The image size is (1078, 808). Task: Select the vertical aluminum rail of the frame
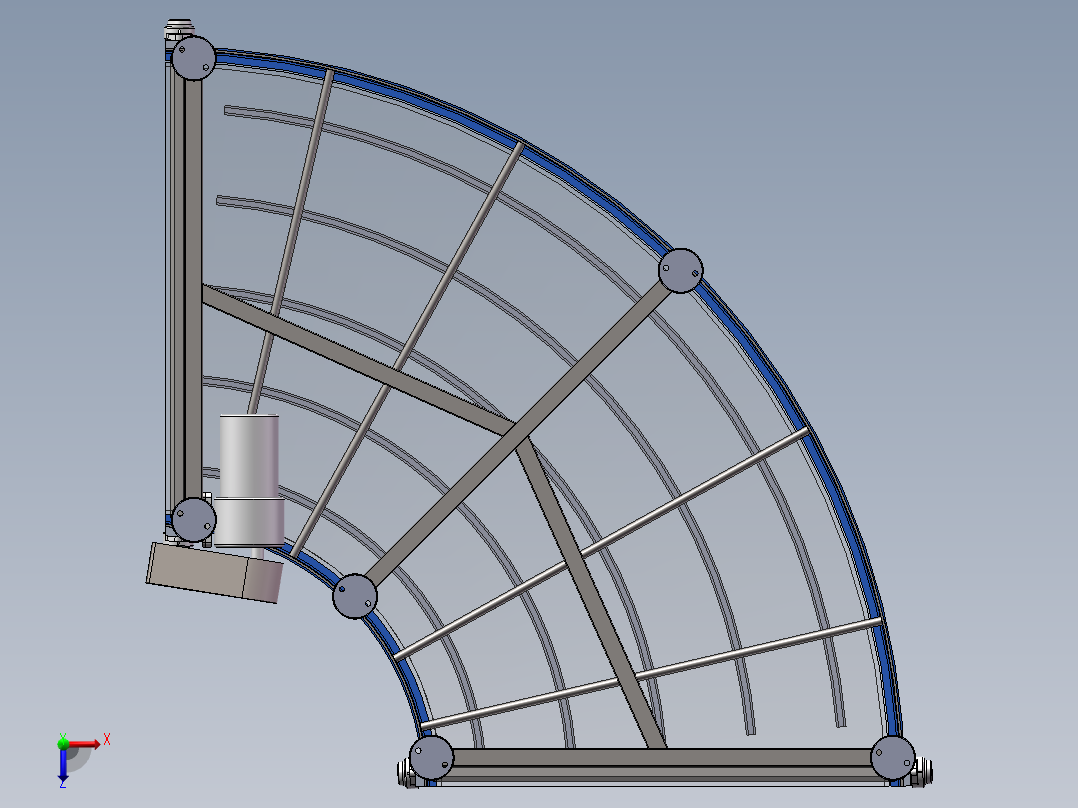click(x=184, y=289)
